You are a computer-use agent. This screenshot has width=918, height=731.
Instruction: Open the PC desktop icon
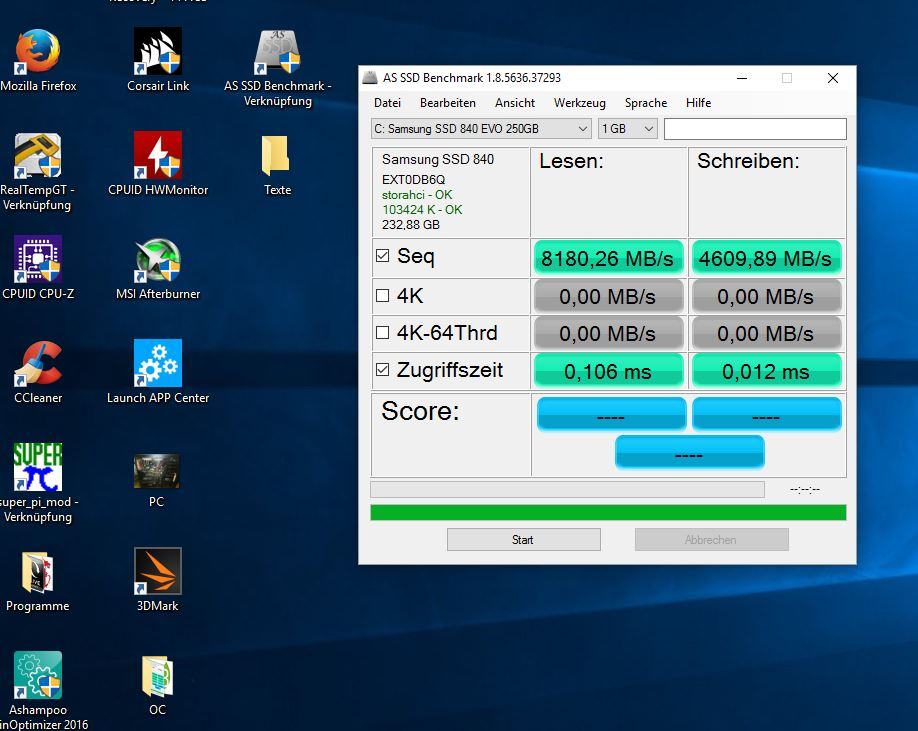pyautogui.click(x=157, y=471)
